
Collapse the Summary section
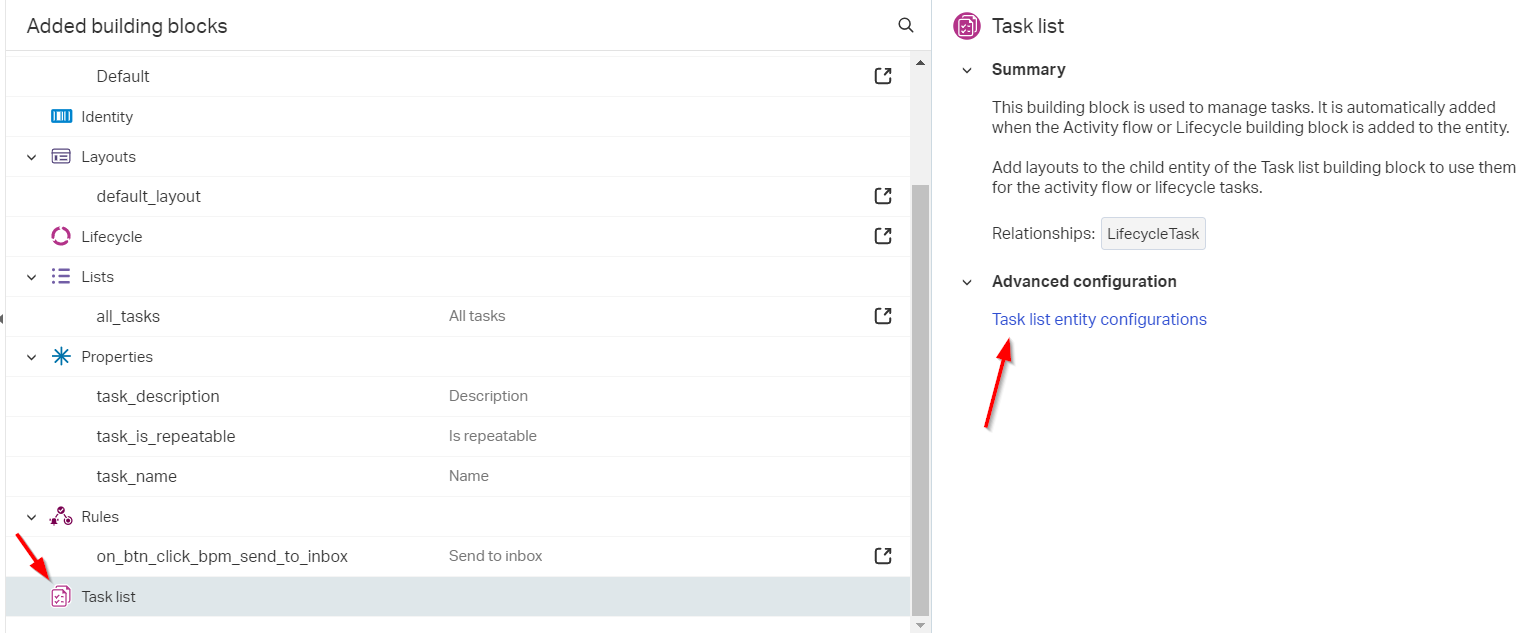coord(965,69)
